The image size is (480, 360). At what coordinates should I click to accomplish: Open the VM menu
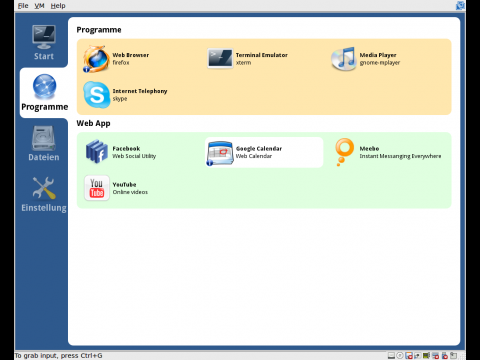point(39,6)
